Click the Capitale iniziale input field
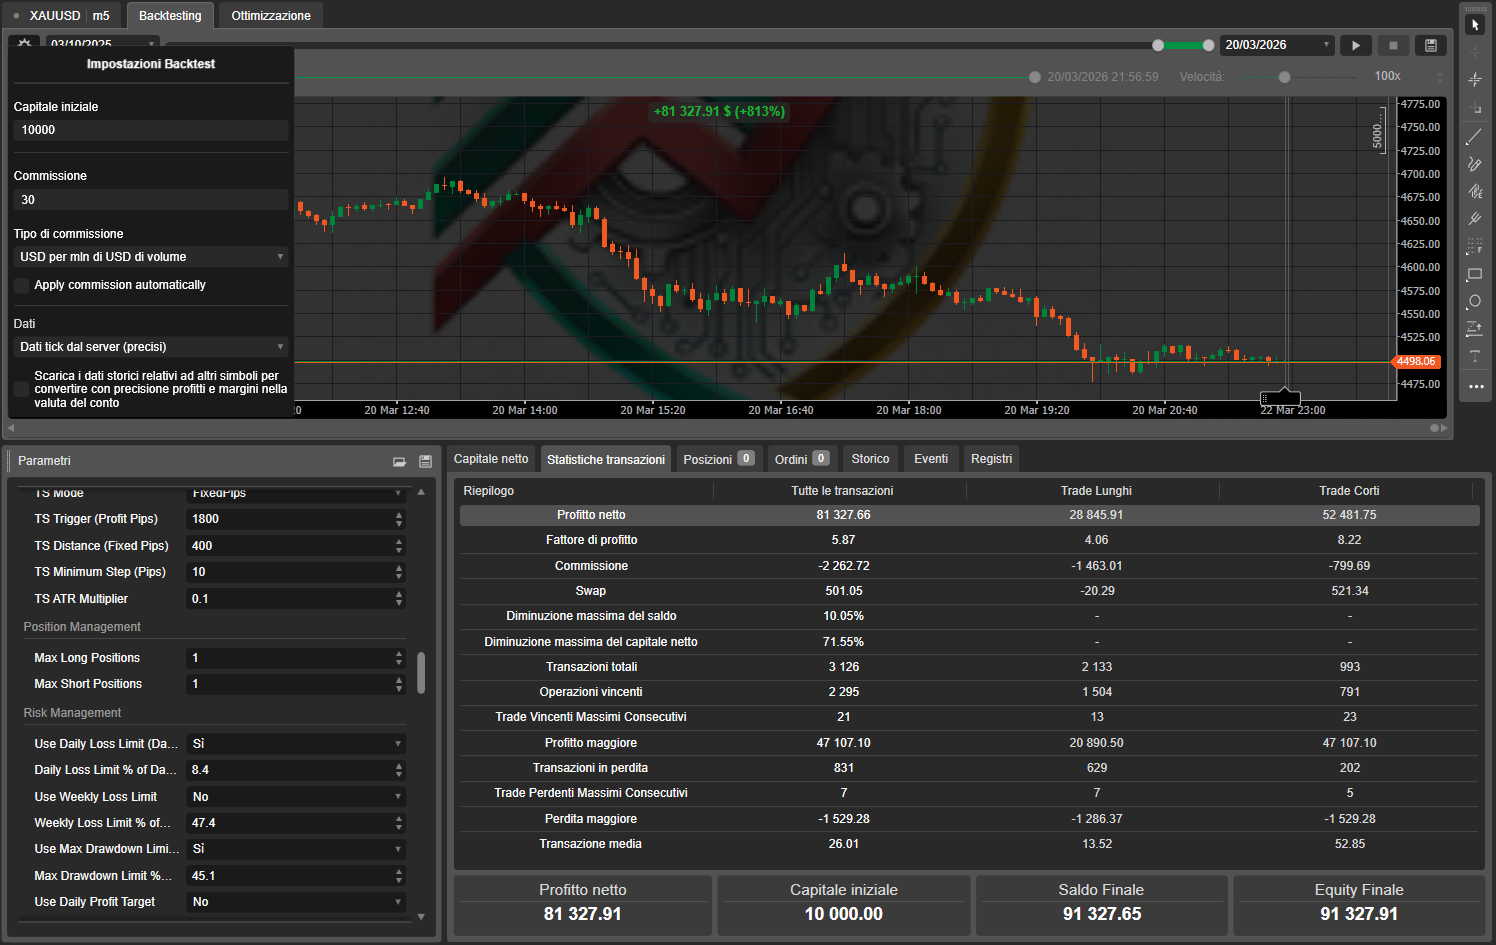Viewport: 1496px width, 945px height. [149, 129]
